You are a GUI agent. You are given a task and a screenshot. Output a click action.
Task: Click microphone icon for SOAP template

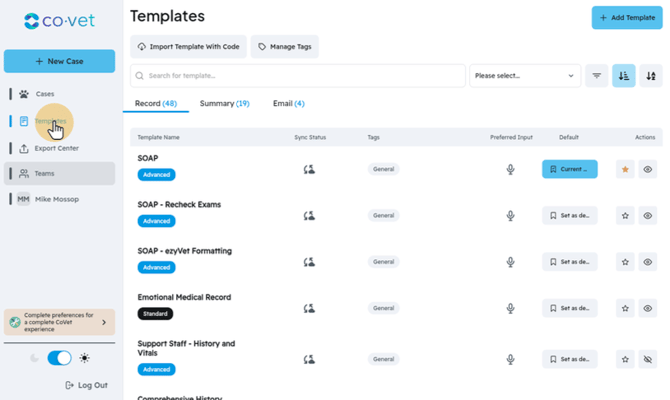(x=510, y=169)
